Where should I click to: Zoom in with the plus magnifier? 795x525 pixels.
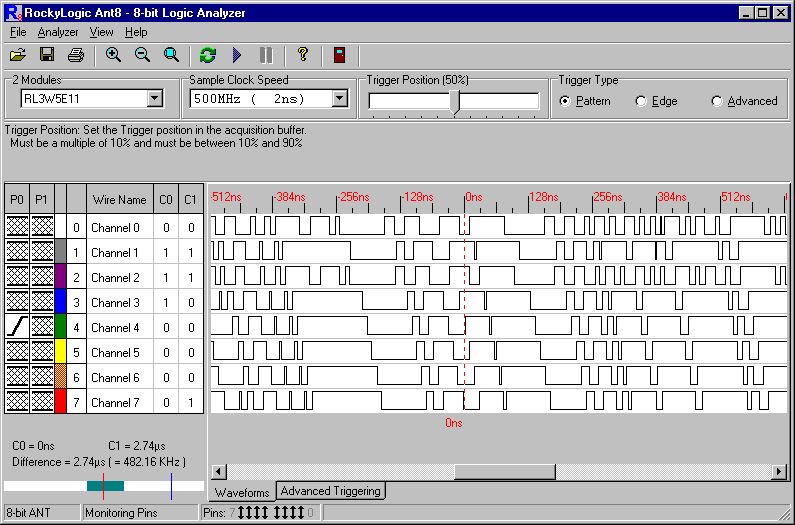(x=113, y=55)
